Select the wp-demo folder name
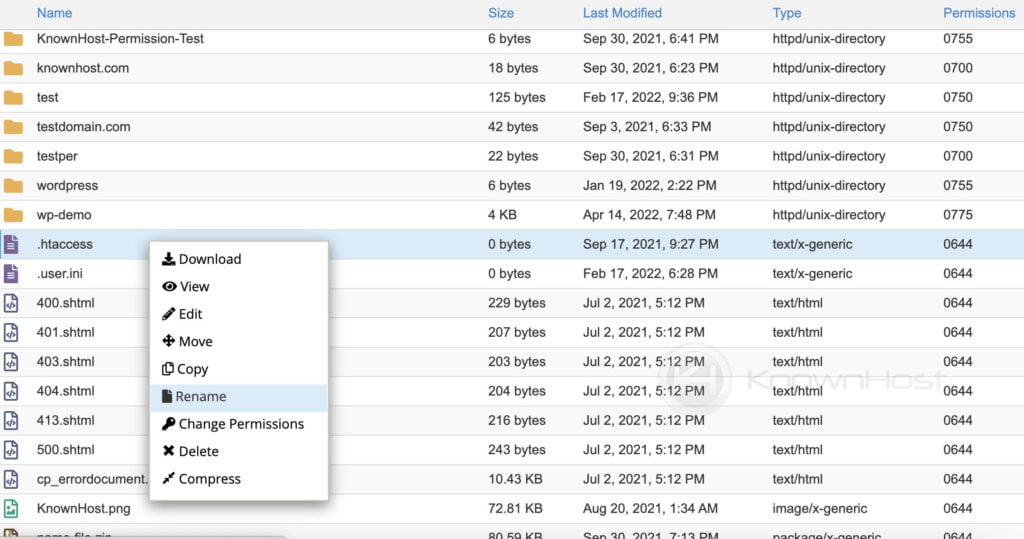Screen dimensions: 1024x539 64,215
